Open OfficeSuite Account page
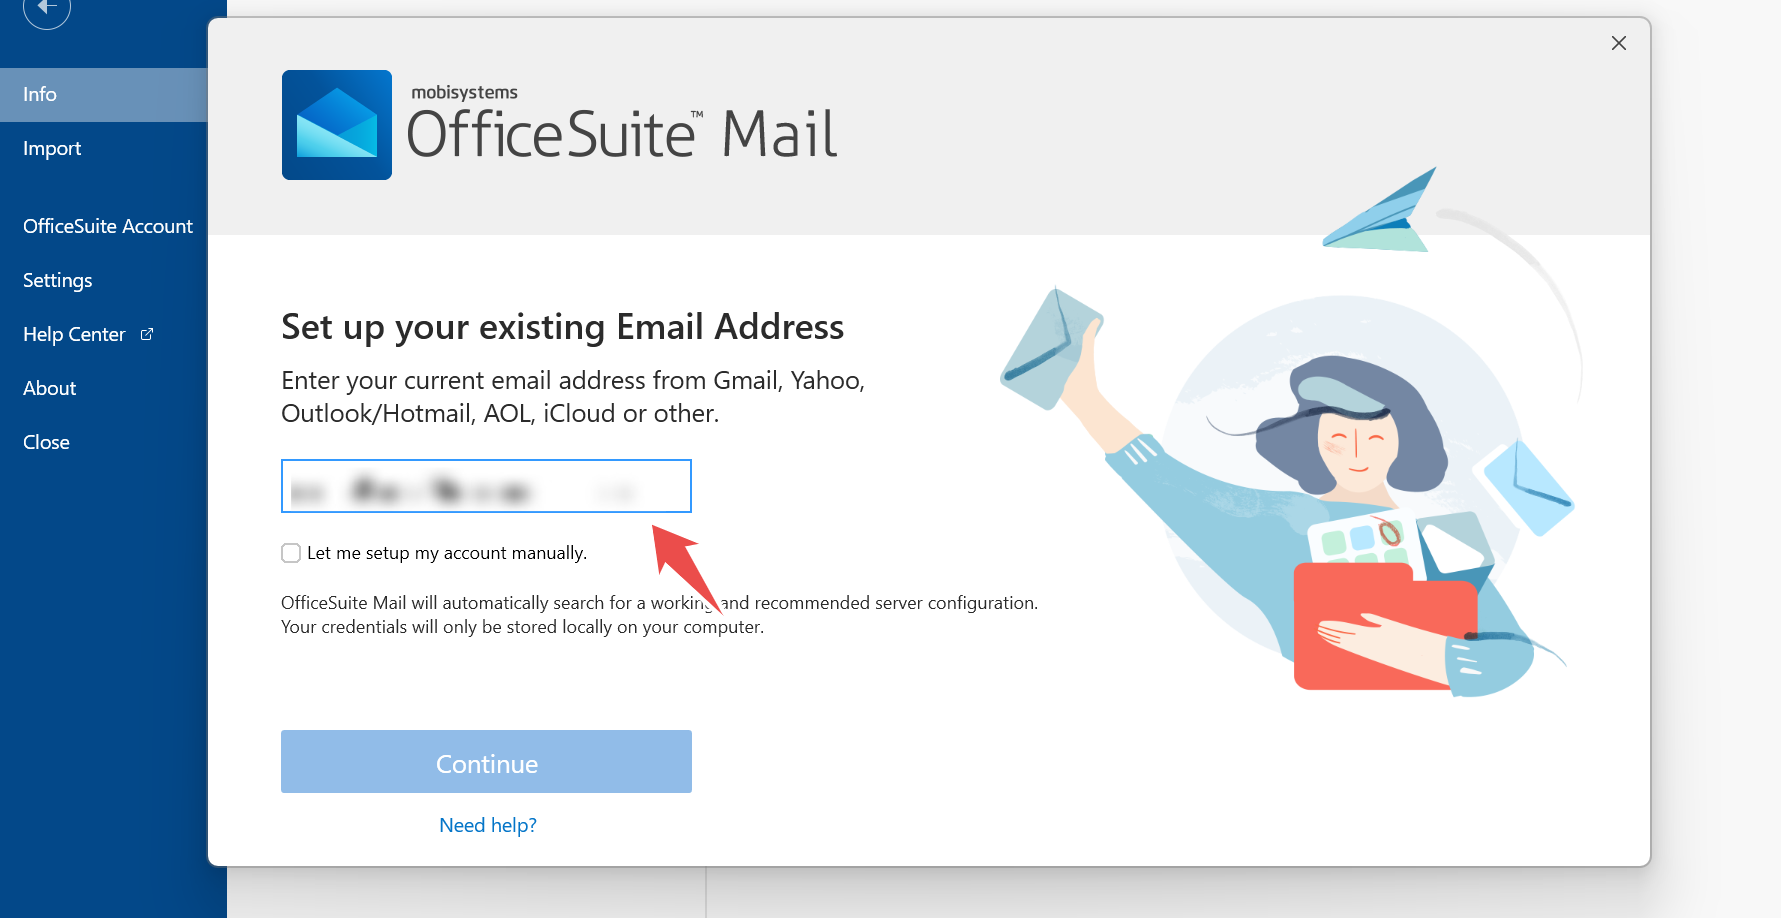 pos(108,227)
